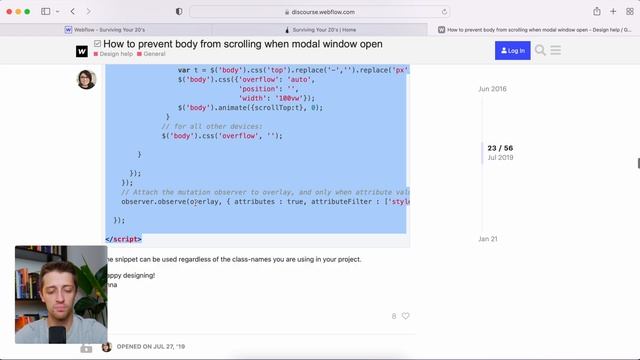Click the 'for all other devices' comment
The height and width of the screenshot is (360, 640).
click(212, 127)
